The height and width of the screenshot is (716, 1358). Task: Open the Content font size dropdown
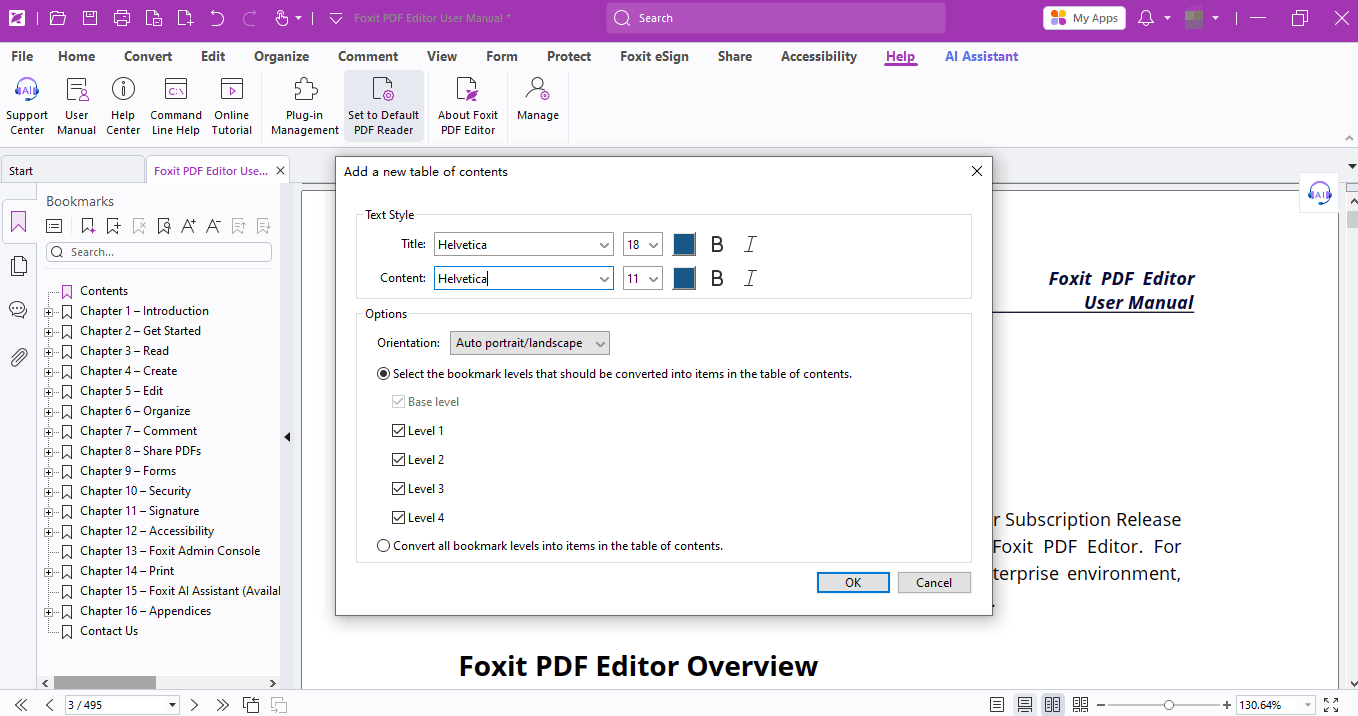pos(653,278)
